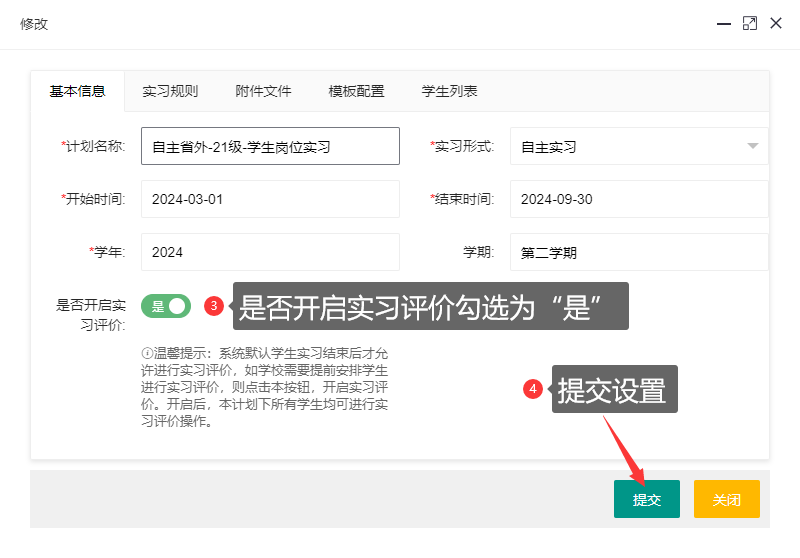Maximize the 修改 dialog window
800x558 pixels.
point(749,23)
